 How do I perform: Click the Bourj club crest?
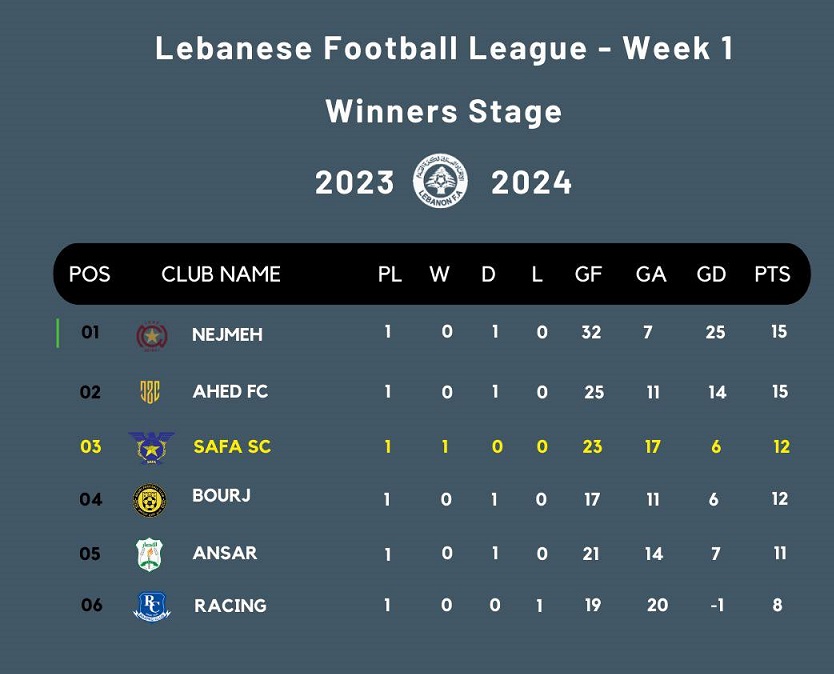tap(150, 500)
